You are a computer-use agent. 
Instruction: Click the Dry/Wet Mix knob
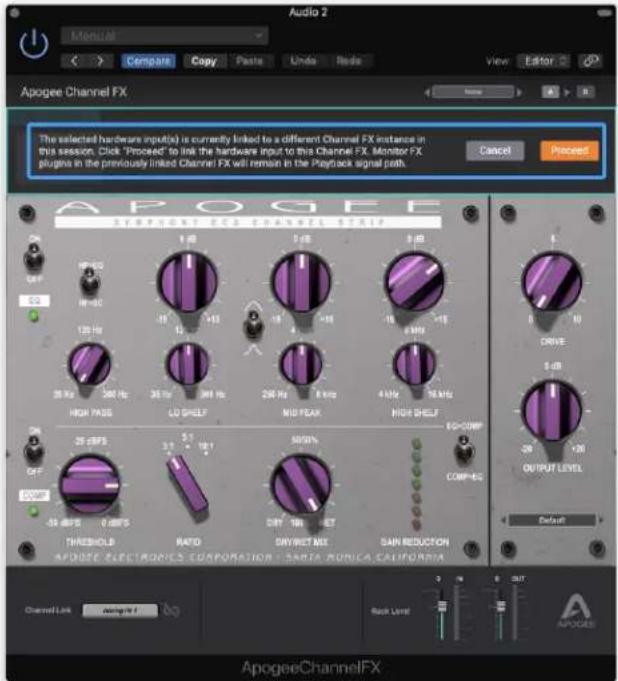pos(301,486)
